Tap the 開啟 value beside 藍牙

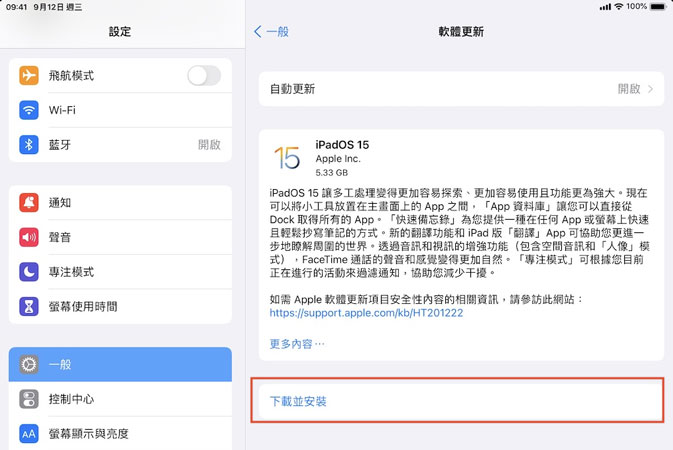[x=209, y=145]
